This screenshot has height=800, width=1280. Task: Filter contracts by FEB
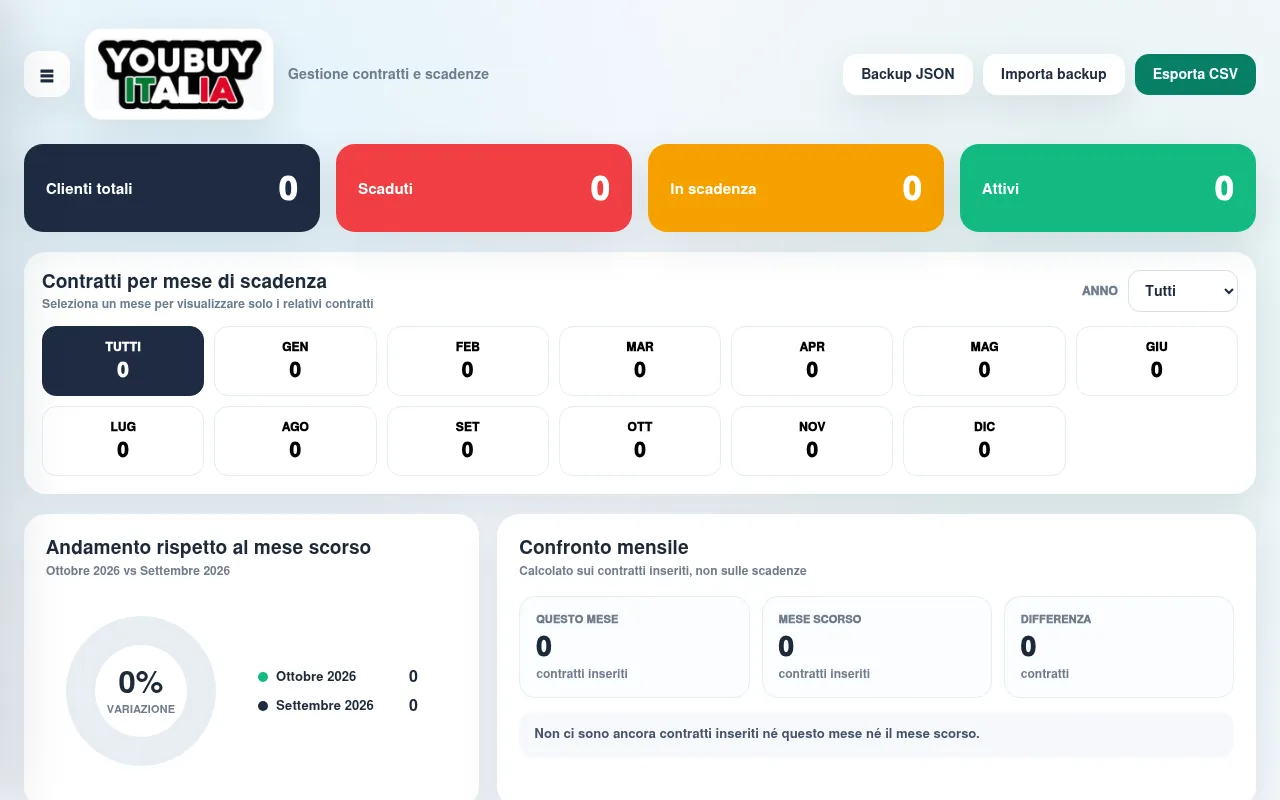point(468,361)
